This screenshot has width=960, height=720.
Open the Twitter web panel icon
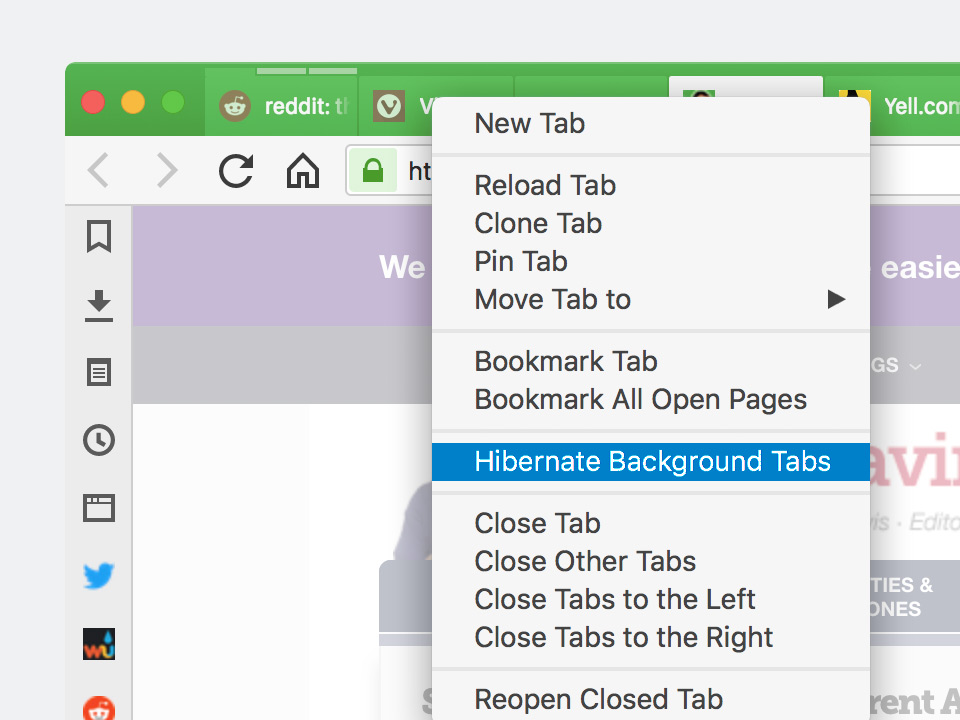click(x=99, y=576)
